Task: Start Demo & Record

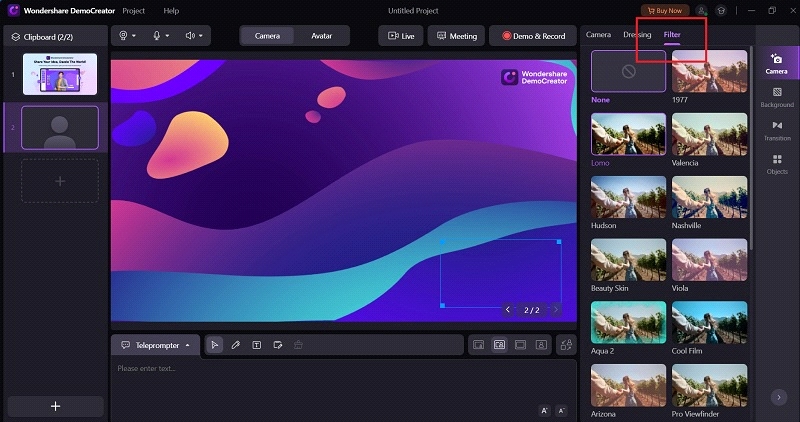Action: (x=533, y=36)
